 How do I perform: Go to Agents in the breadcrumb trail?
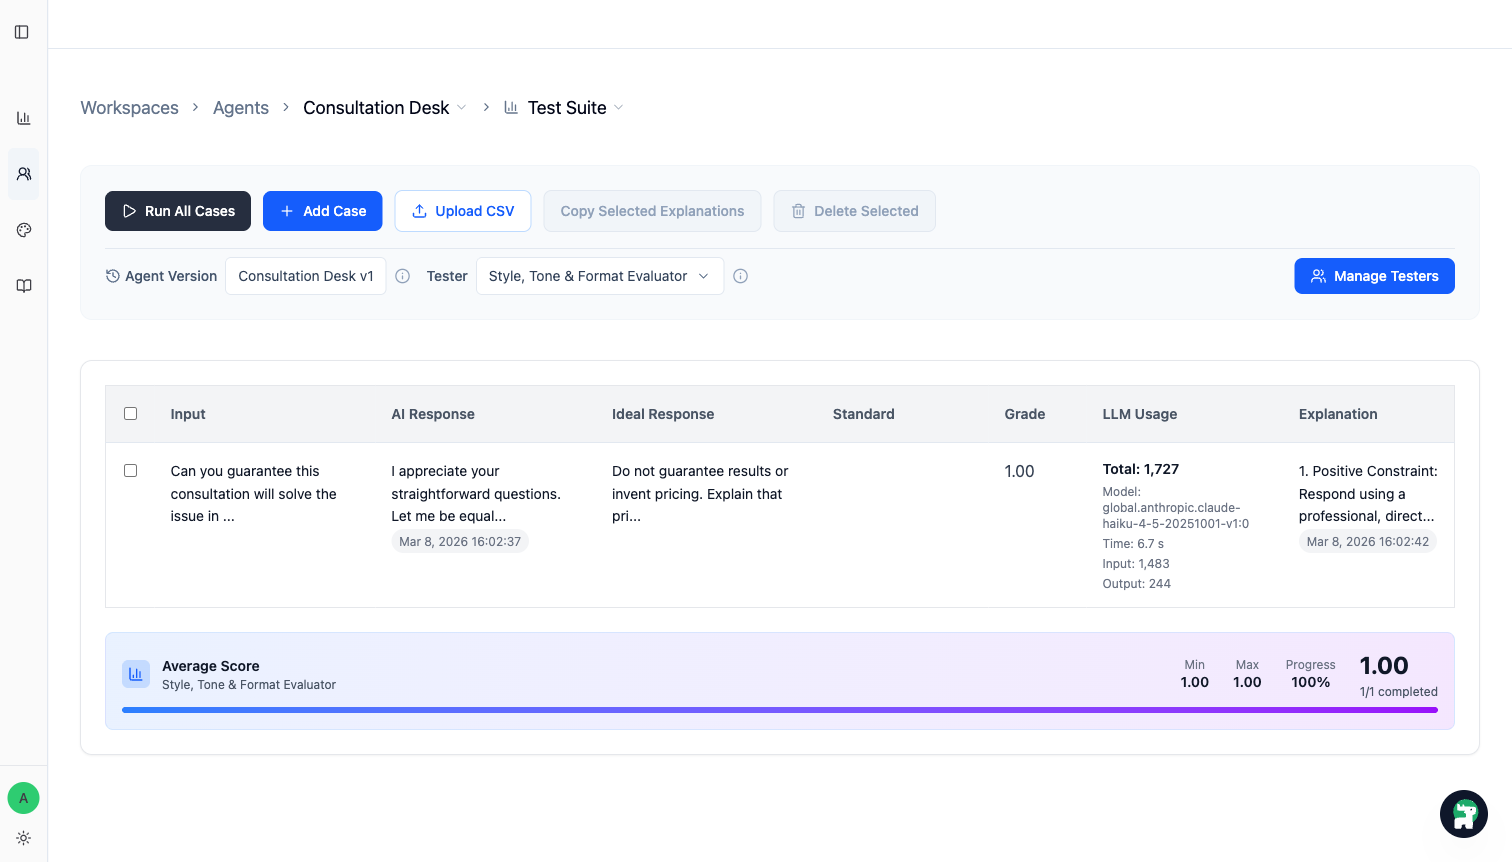tap(240, 107)
